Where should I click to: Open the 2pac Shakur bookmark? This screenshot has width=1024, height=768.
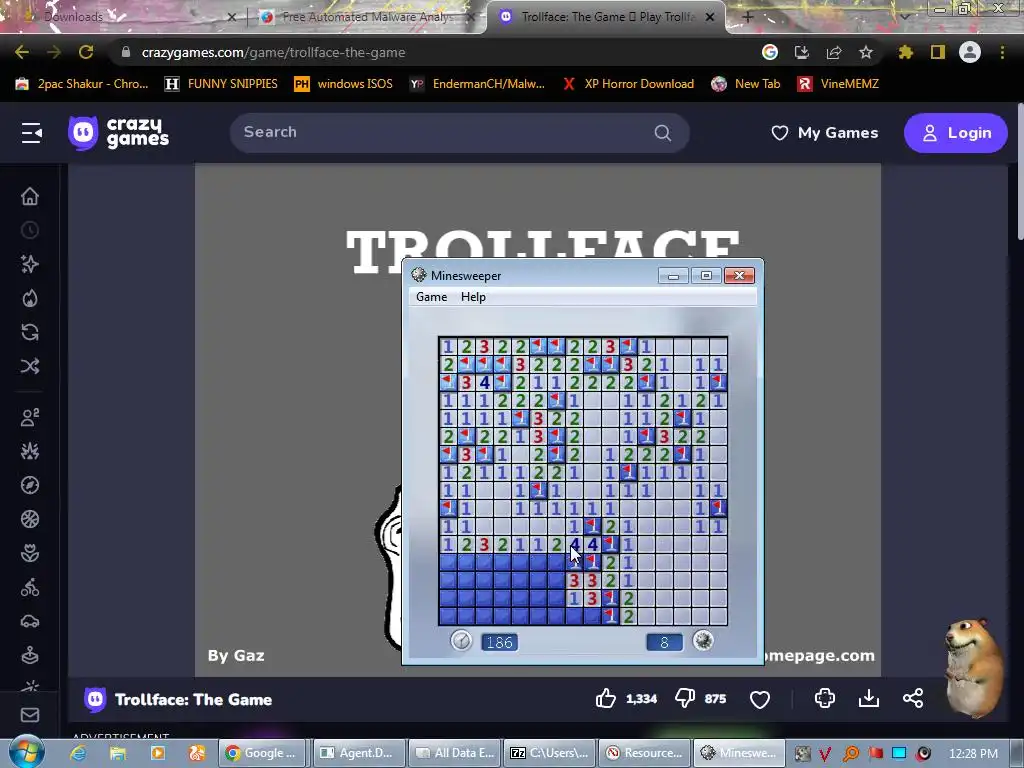coord(82,84)
